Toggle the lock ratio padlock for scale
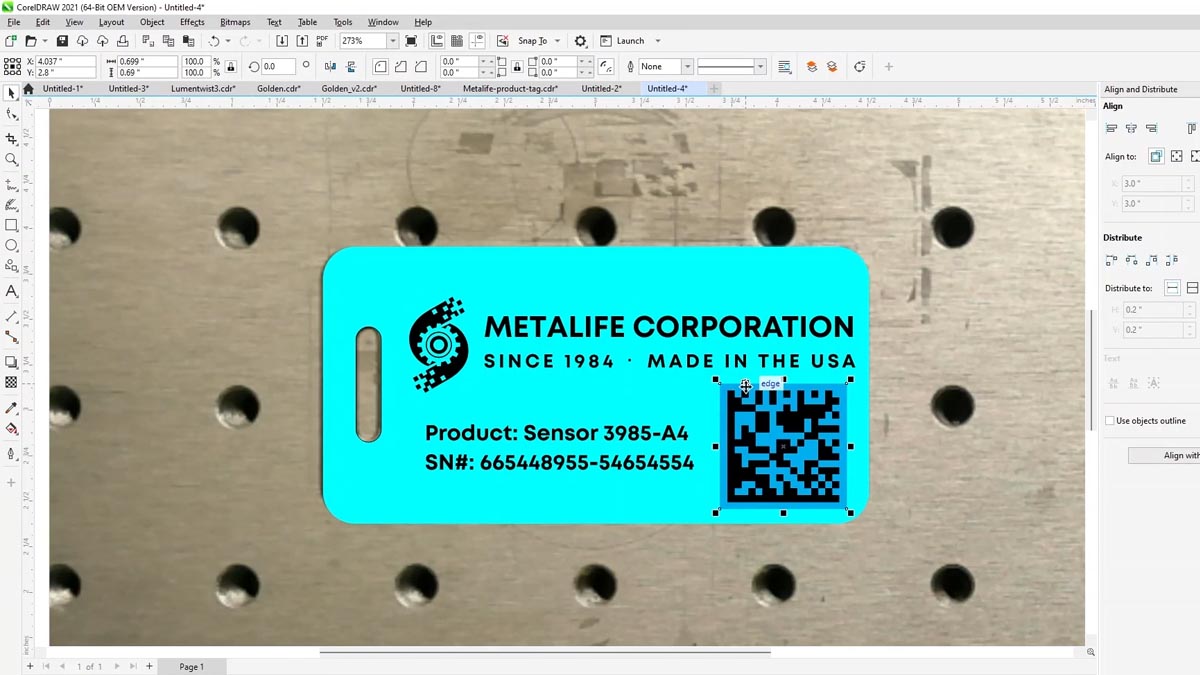The height and width of the screenshot is (675, 1200). click(231, 67)
